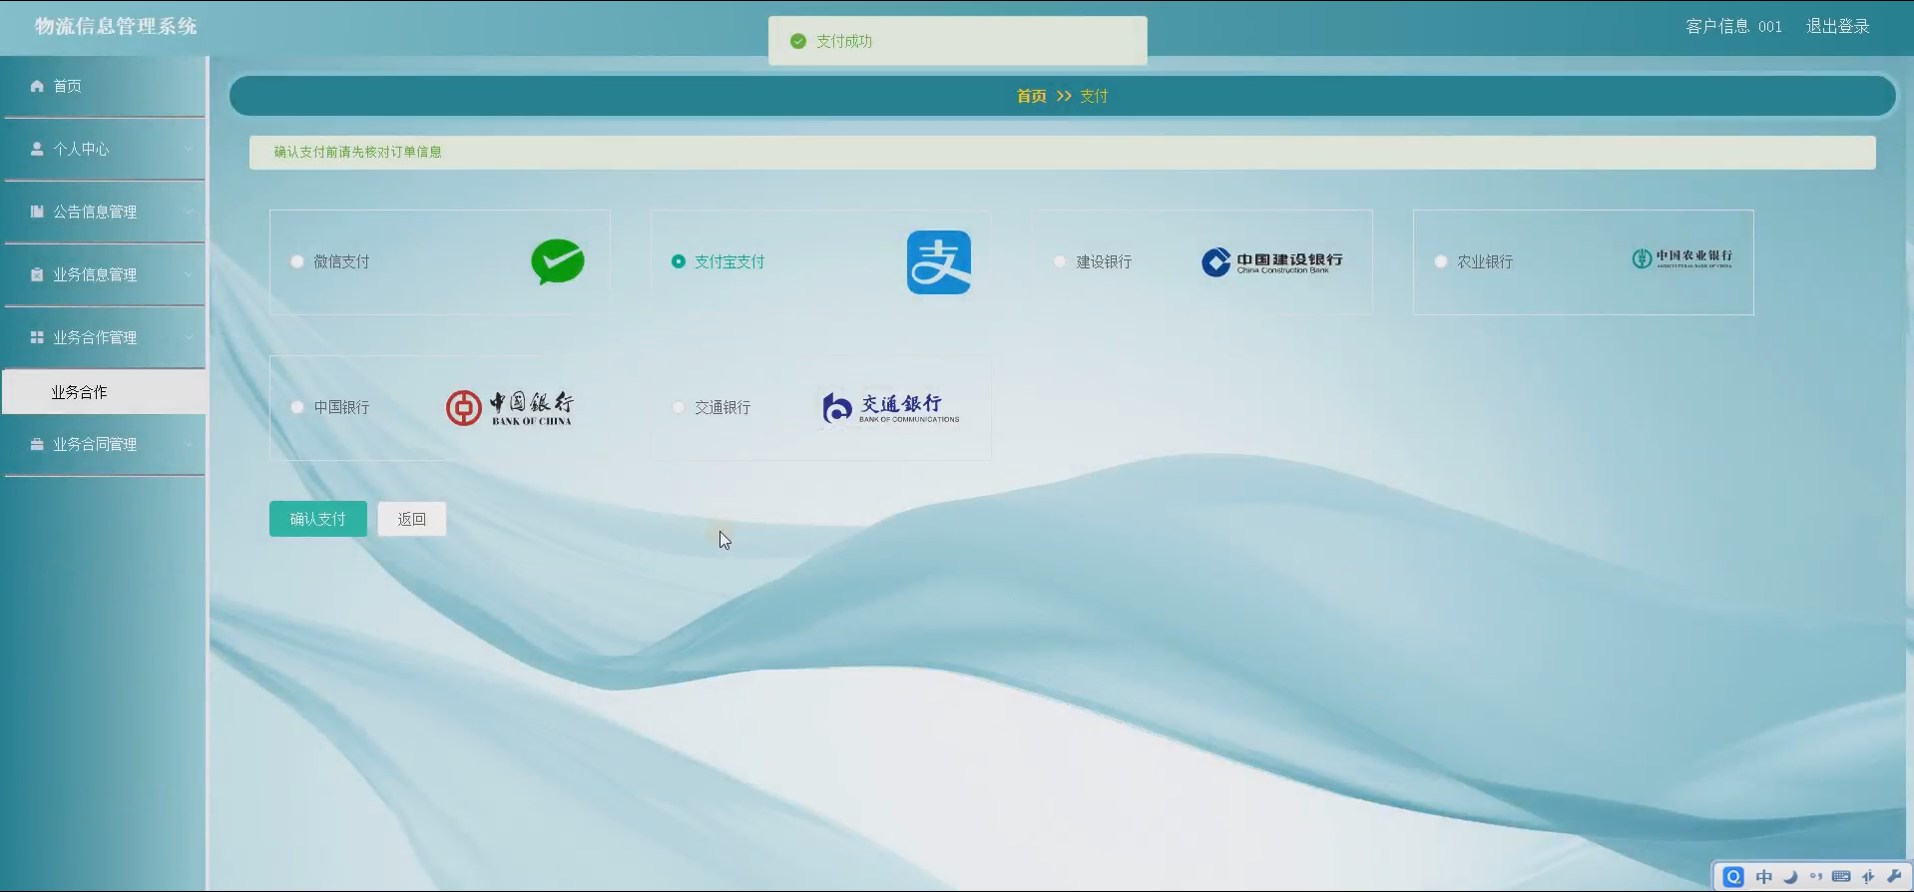Expand the 个人中心 chevron
The height and width of the screenshot is (892, 1914).
188,149
